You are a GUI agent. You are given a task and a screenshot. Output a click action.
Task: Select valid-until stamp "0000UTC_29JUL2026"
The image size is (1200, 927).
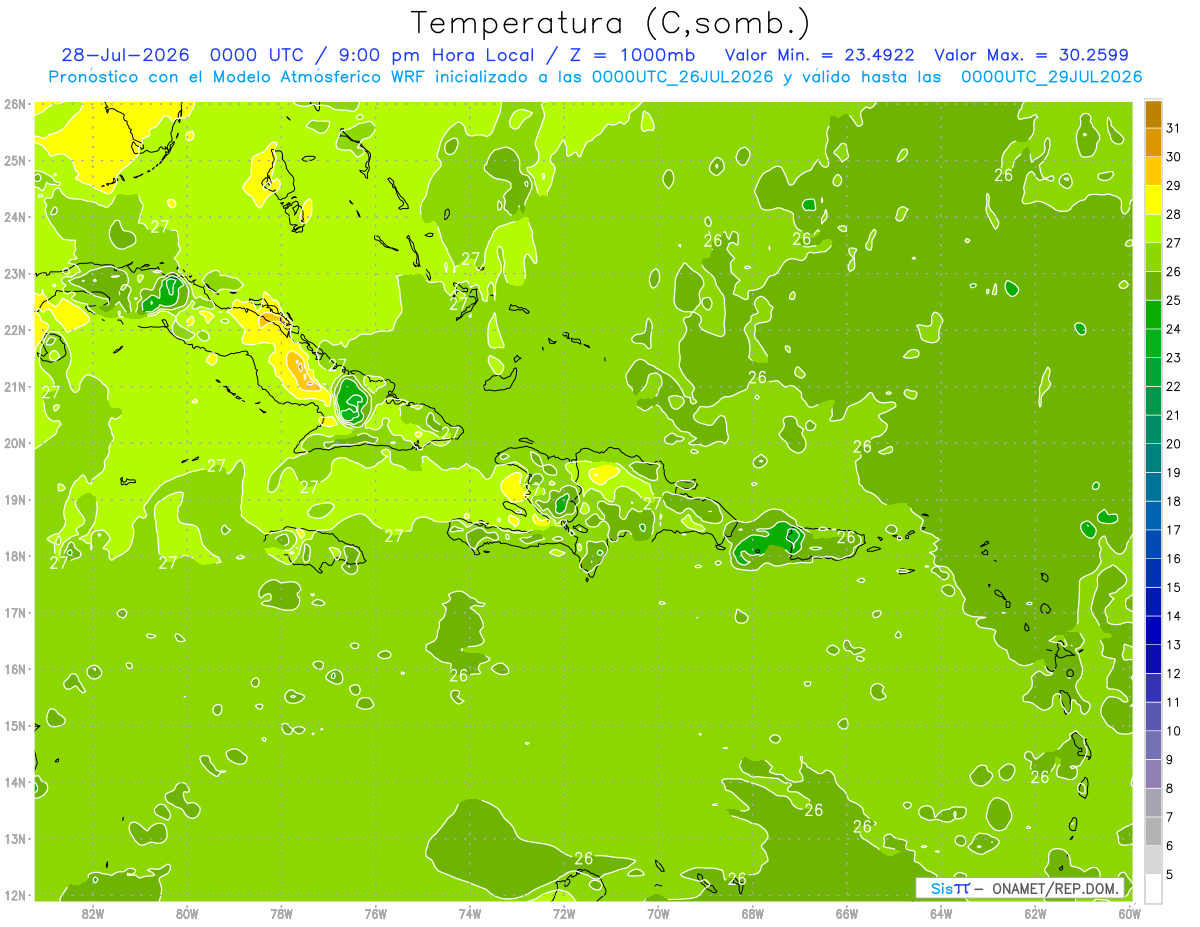[1052, 77]
